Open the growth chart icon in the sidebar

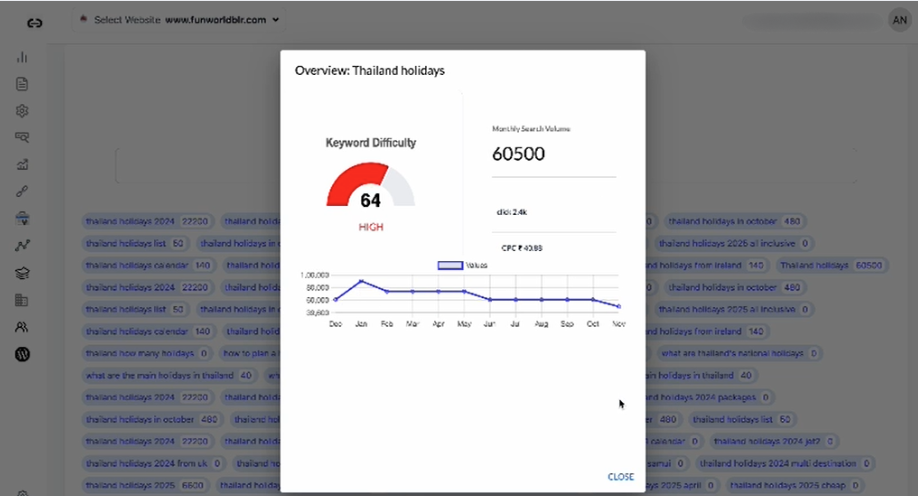click(22, 165)
